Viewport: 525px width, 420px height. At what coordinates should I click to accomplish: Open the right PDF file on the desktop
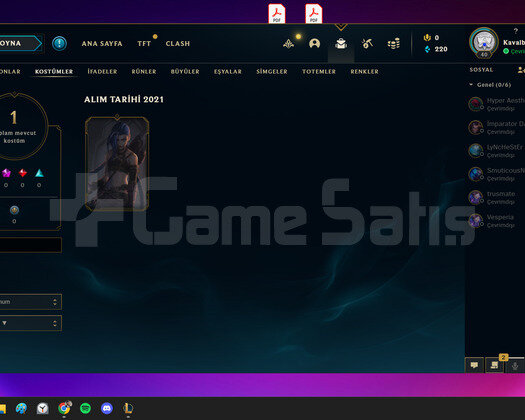coord(314,13)
